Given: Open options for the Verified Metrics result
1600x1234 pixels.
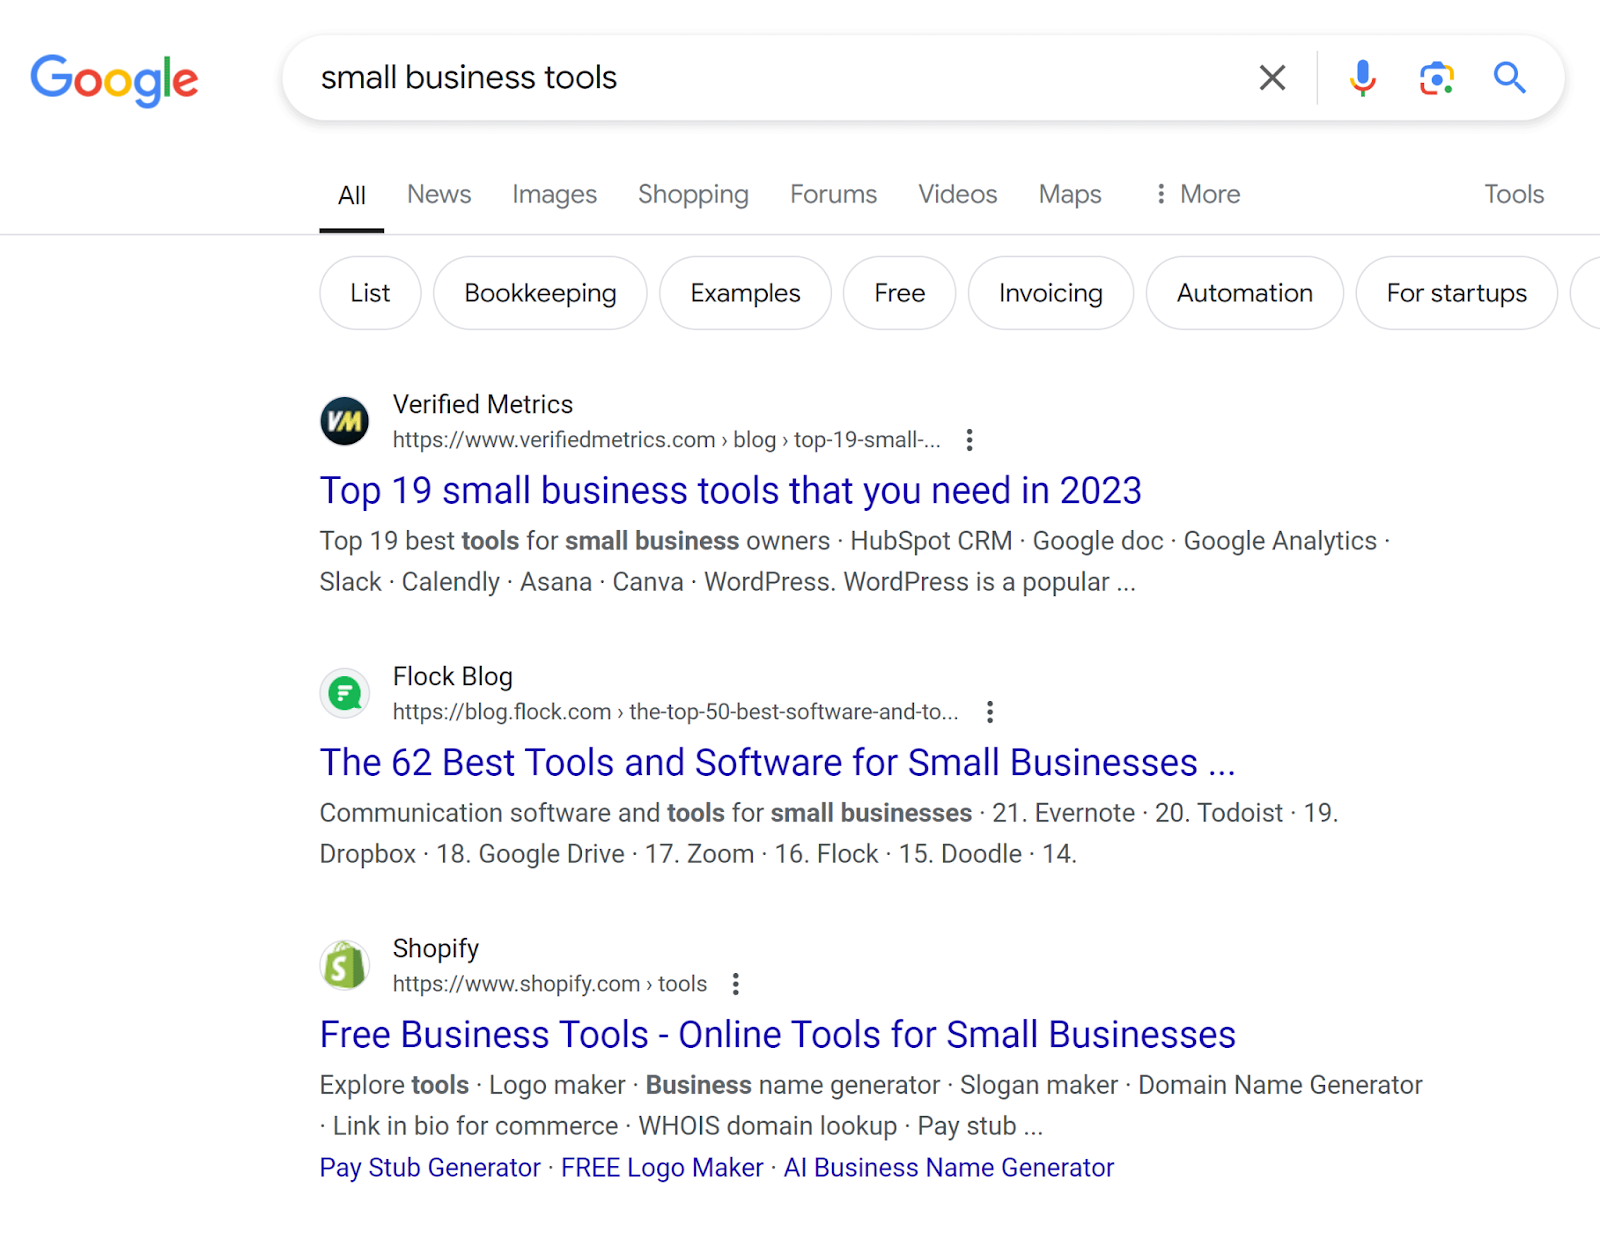Looking at the screenshot, I should 969,440.
